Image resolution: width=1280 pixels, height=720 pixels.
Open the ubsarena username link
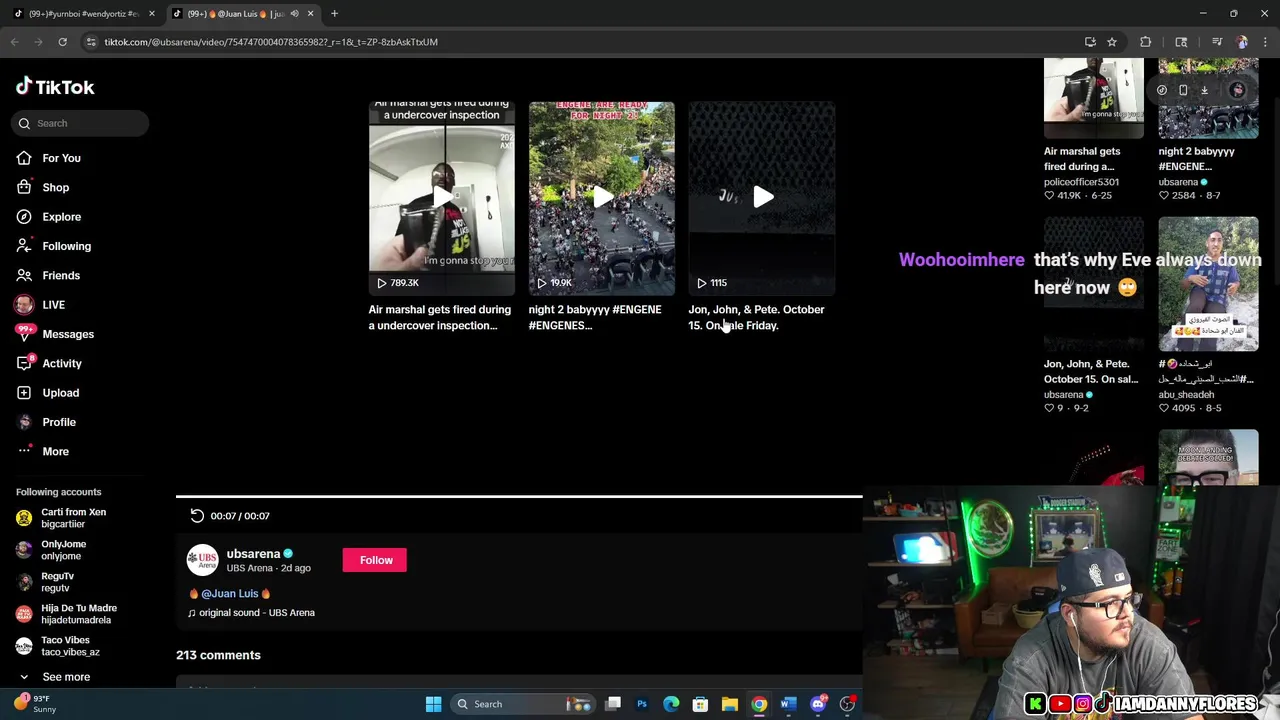[253, 553]
